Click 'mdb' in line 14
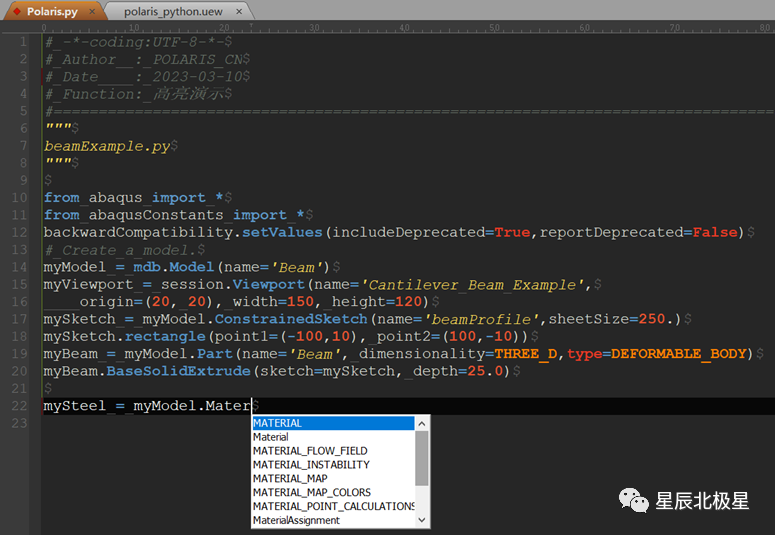Viewport: 775px width, 535px height. pos(147,267)
